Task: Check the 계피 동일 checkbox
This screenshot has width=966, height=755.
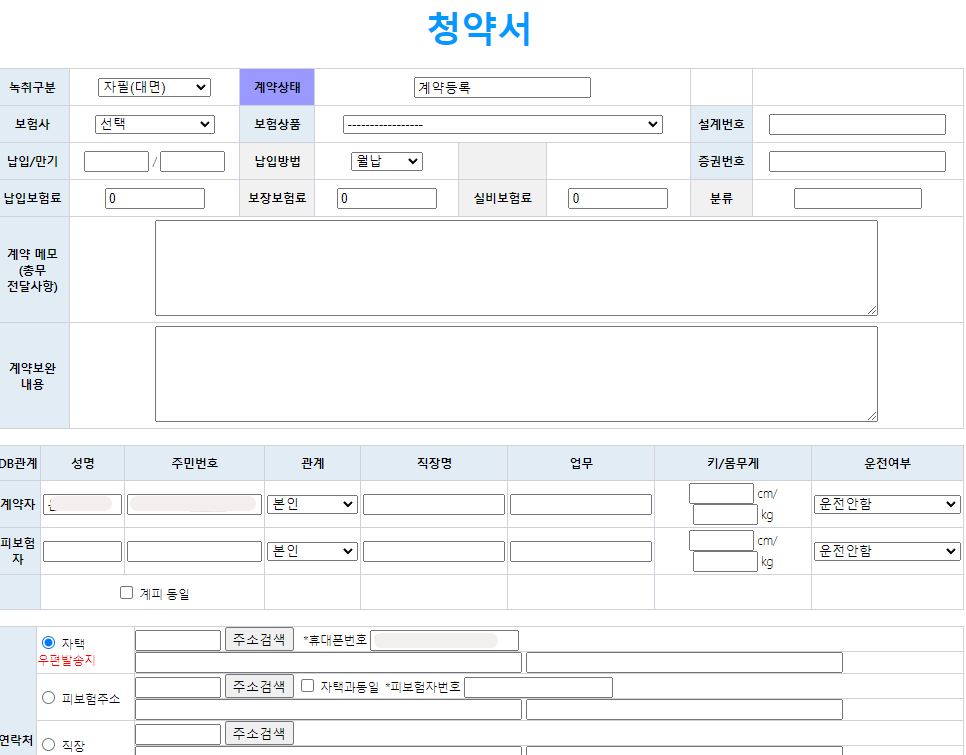Action: (x=126, y=592)
